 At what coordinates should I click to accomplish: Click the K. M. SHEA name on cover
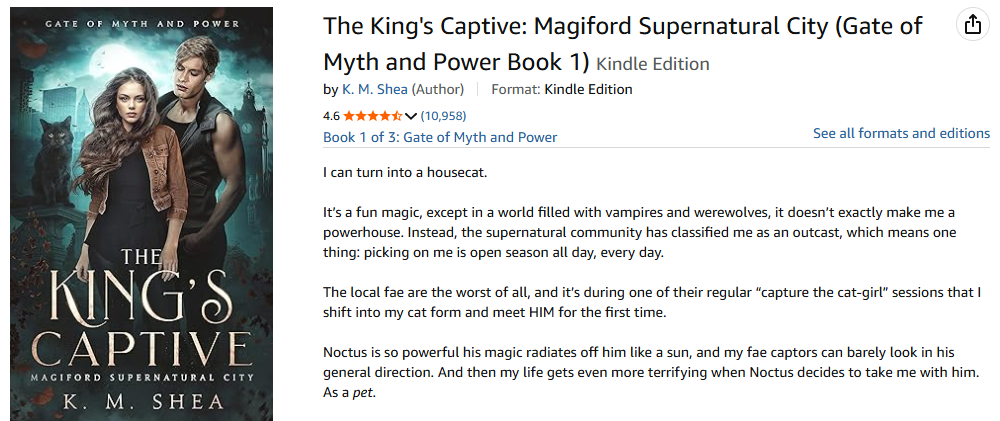click(x=142, y=402)
